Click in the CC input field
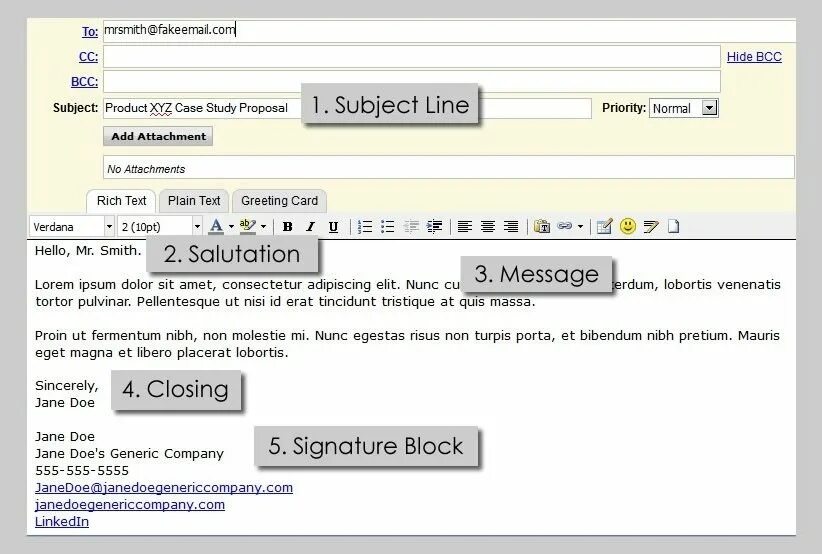 coord(412,57)
